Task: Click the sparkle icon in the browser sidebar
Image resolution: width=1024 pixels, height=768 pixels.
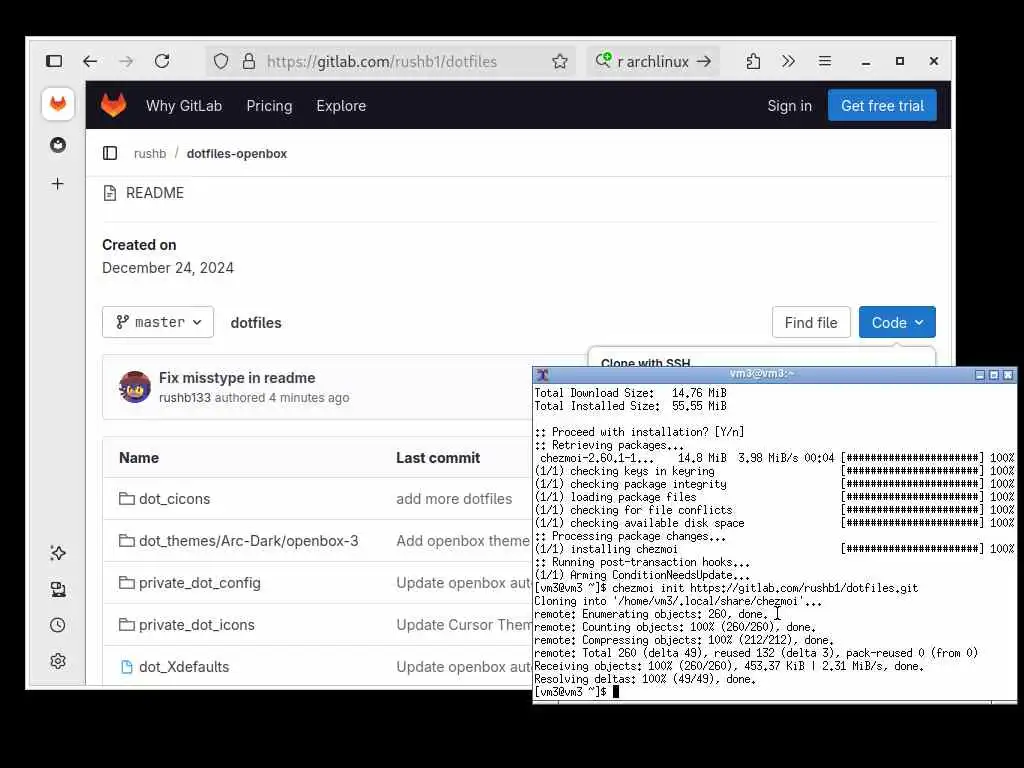Action: pyautogui.click(x=58, y=553)
